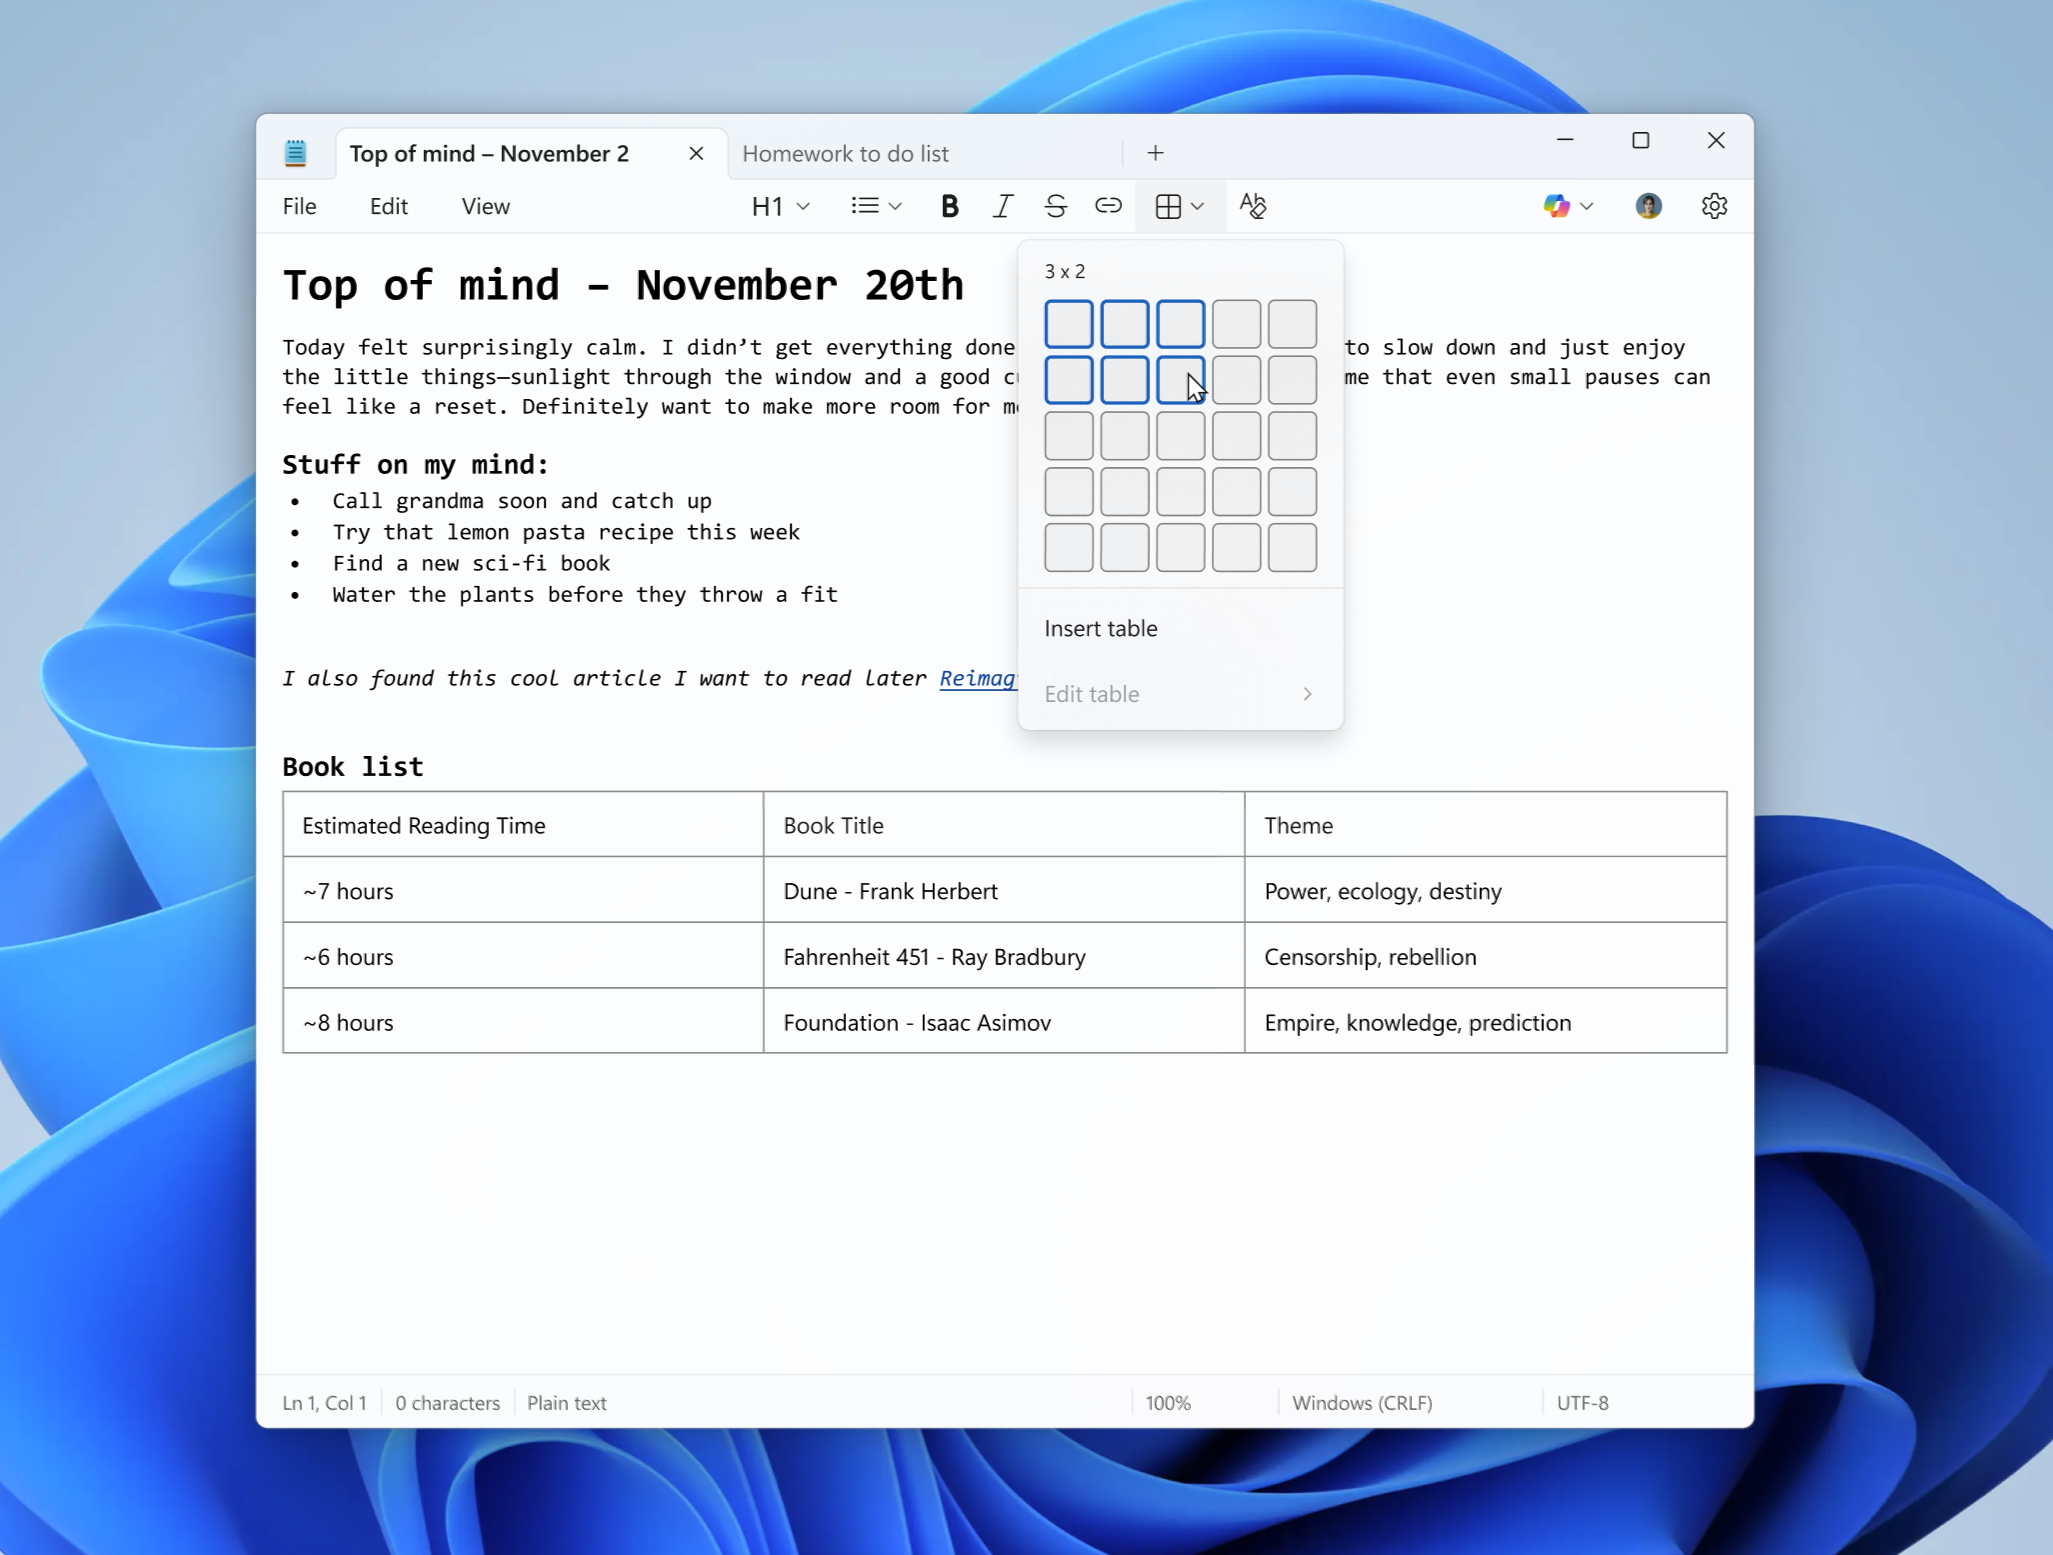Open Notepad settings
This screenshot has height=1555, width=2053.
coord(1714,206)
